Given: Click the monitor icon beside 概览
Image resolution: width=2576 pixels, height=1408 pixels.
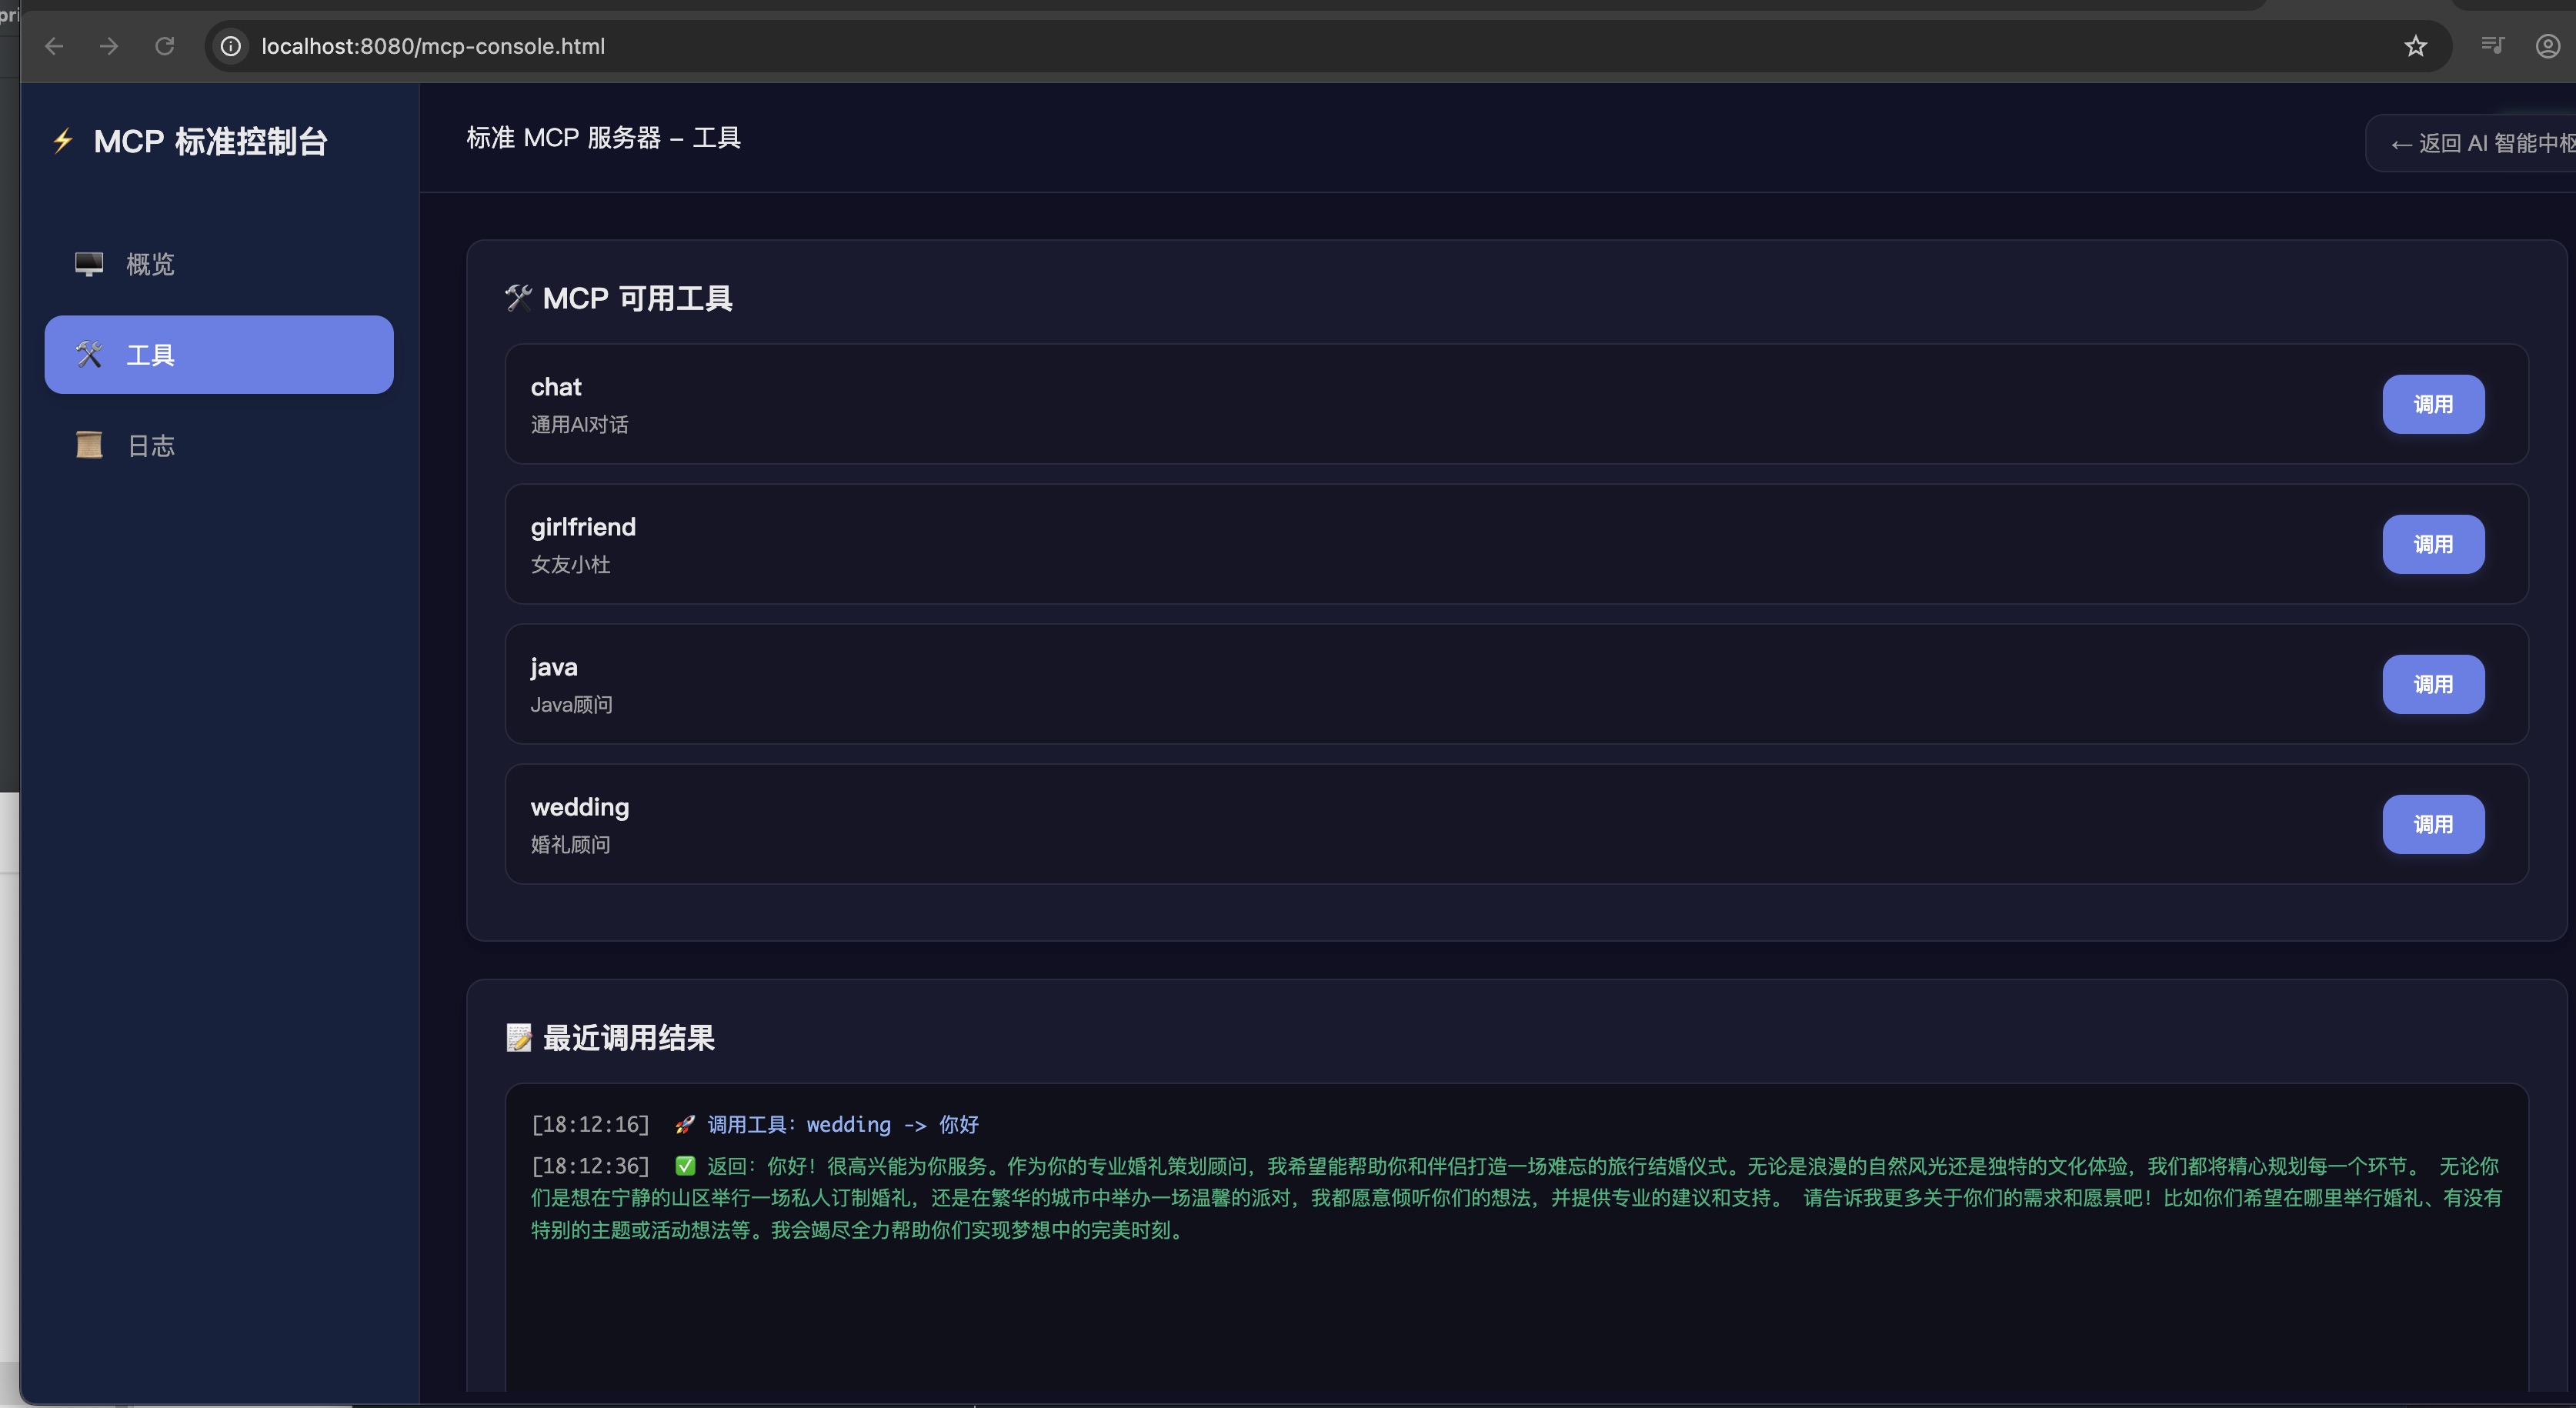Looking at the screenshot, I should pos(89,264).
